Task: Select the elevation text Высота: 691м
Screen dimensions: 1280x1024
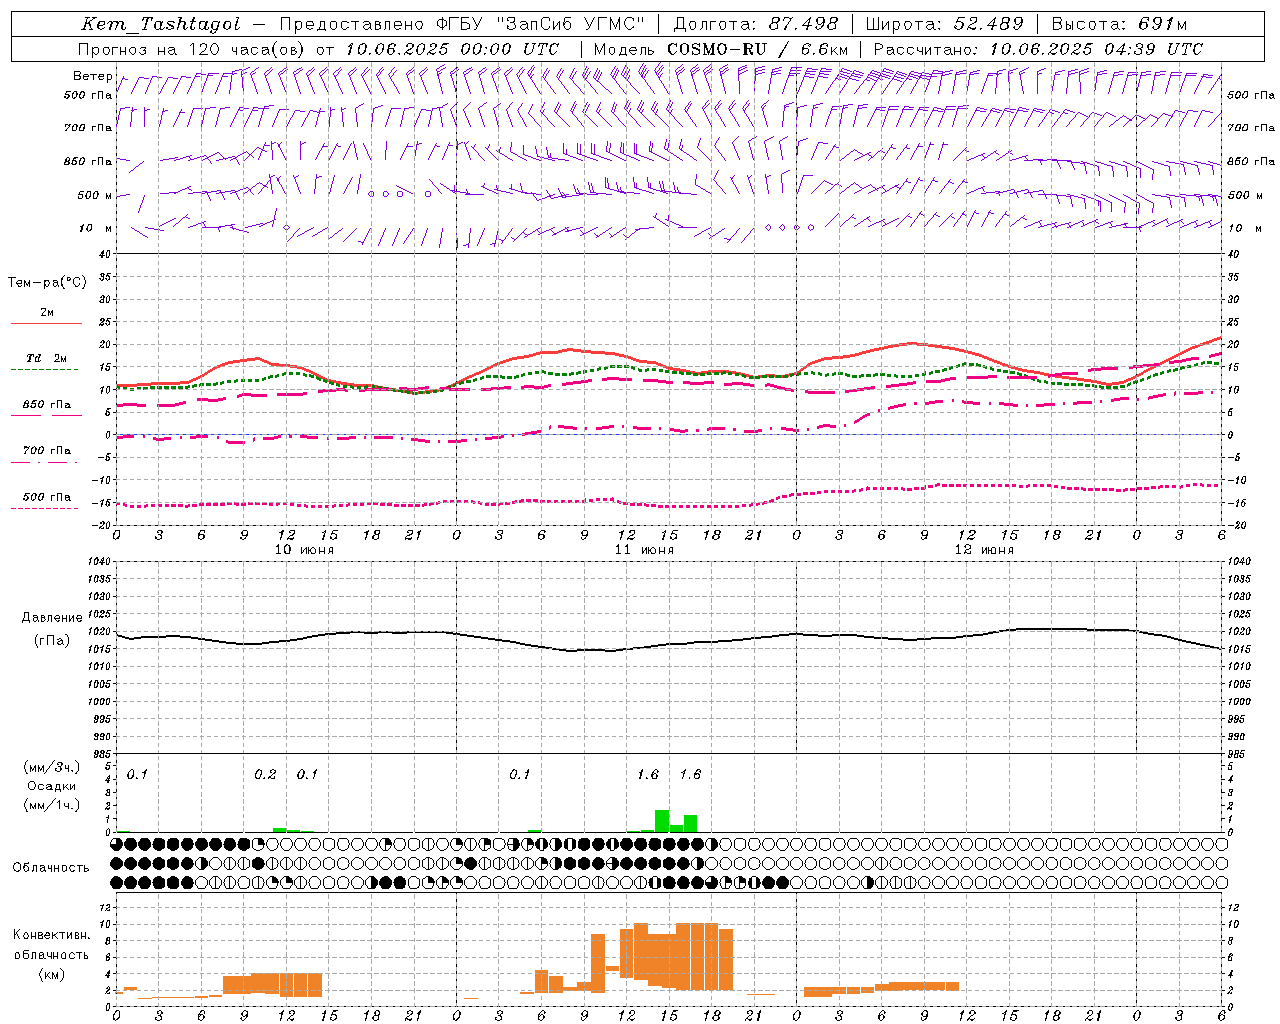Action: click(x=1120, y=24)
